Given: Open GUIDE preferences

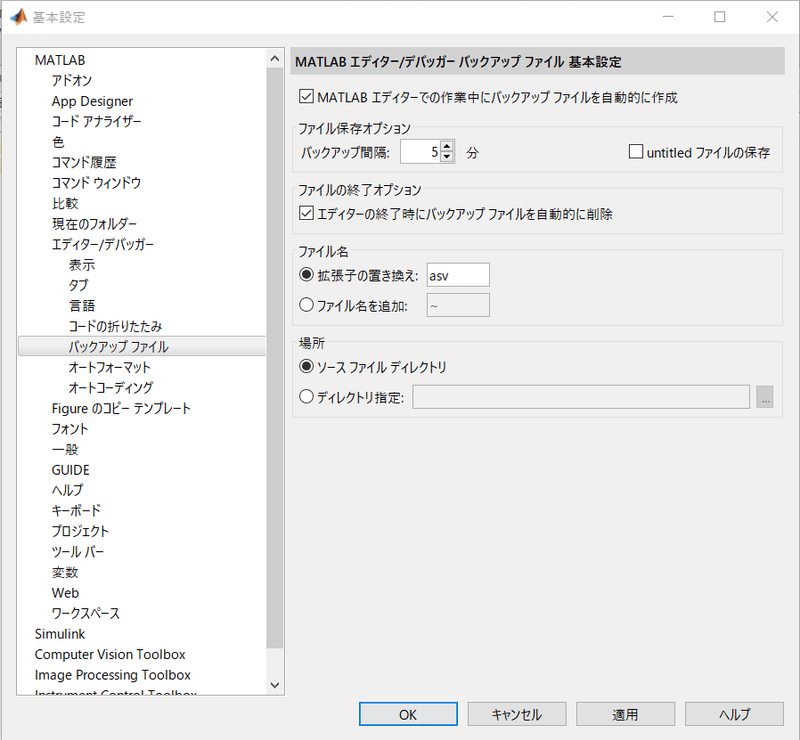Looking at the screenshot, I should click(x=70, y=470).
